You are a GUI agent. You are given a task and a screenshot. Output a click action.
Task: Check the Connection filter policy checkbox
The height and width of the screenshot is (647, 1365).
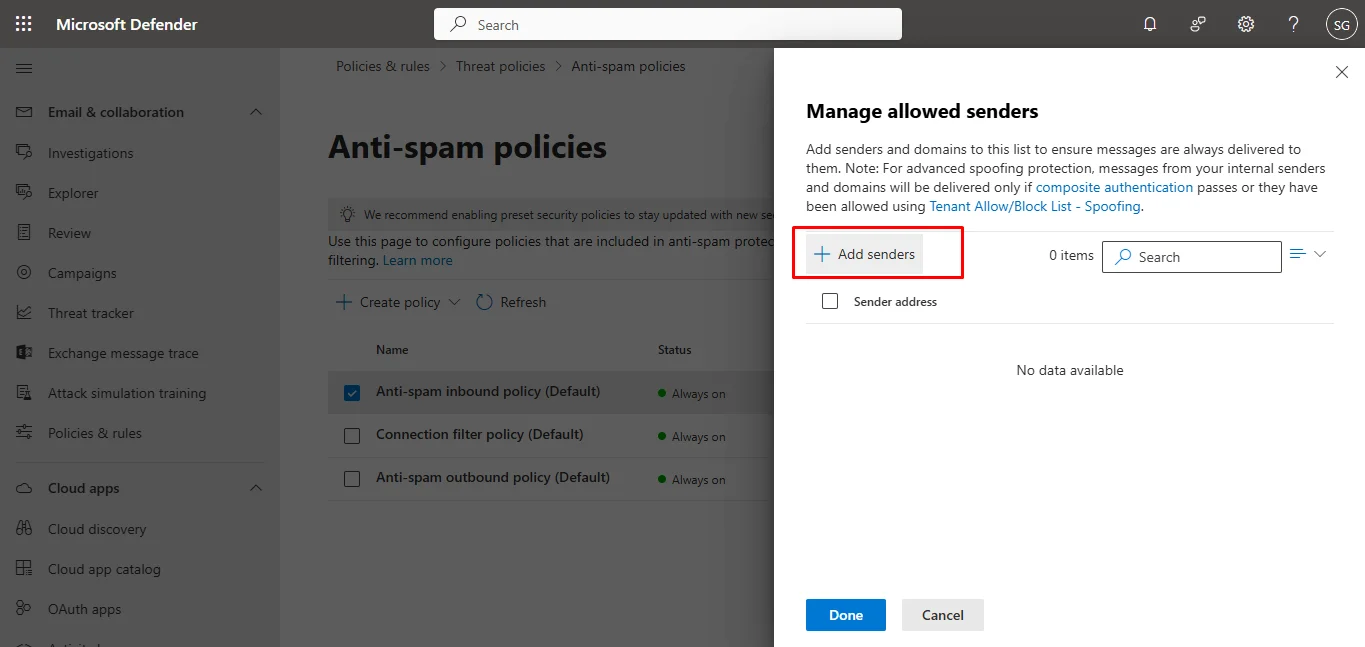click(x=352, y=436)
